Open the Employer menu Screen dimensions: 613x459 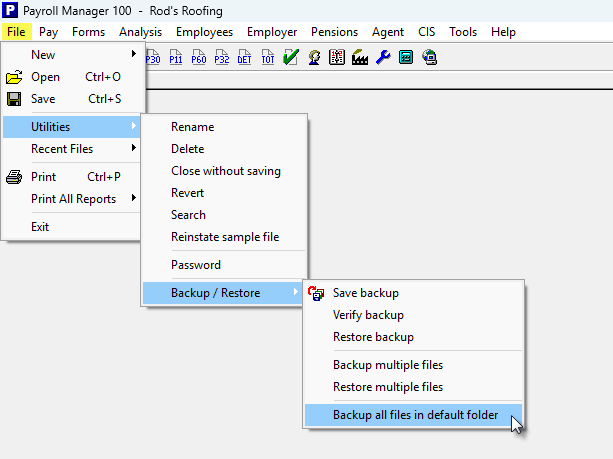tap(272, 32)
